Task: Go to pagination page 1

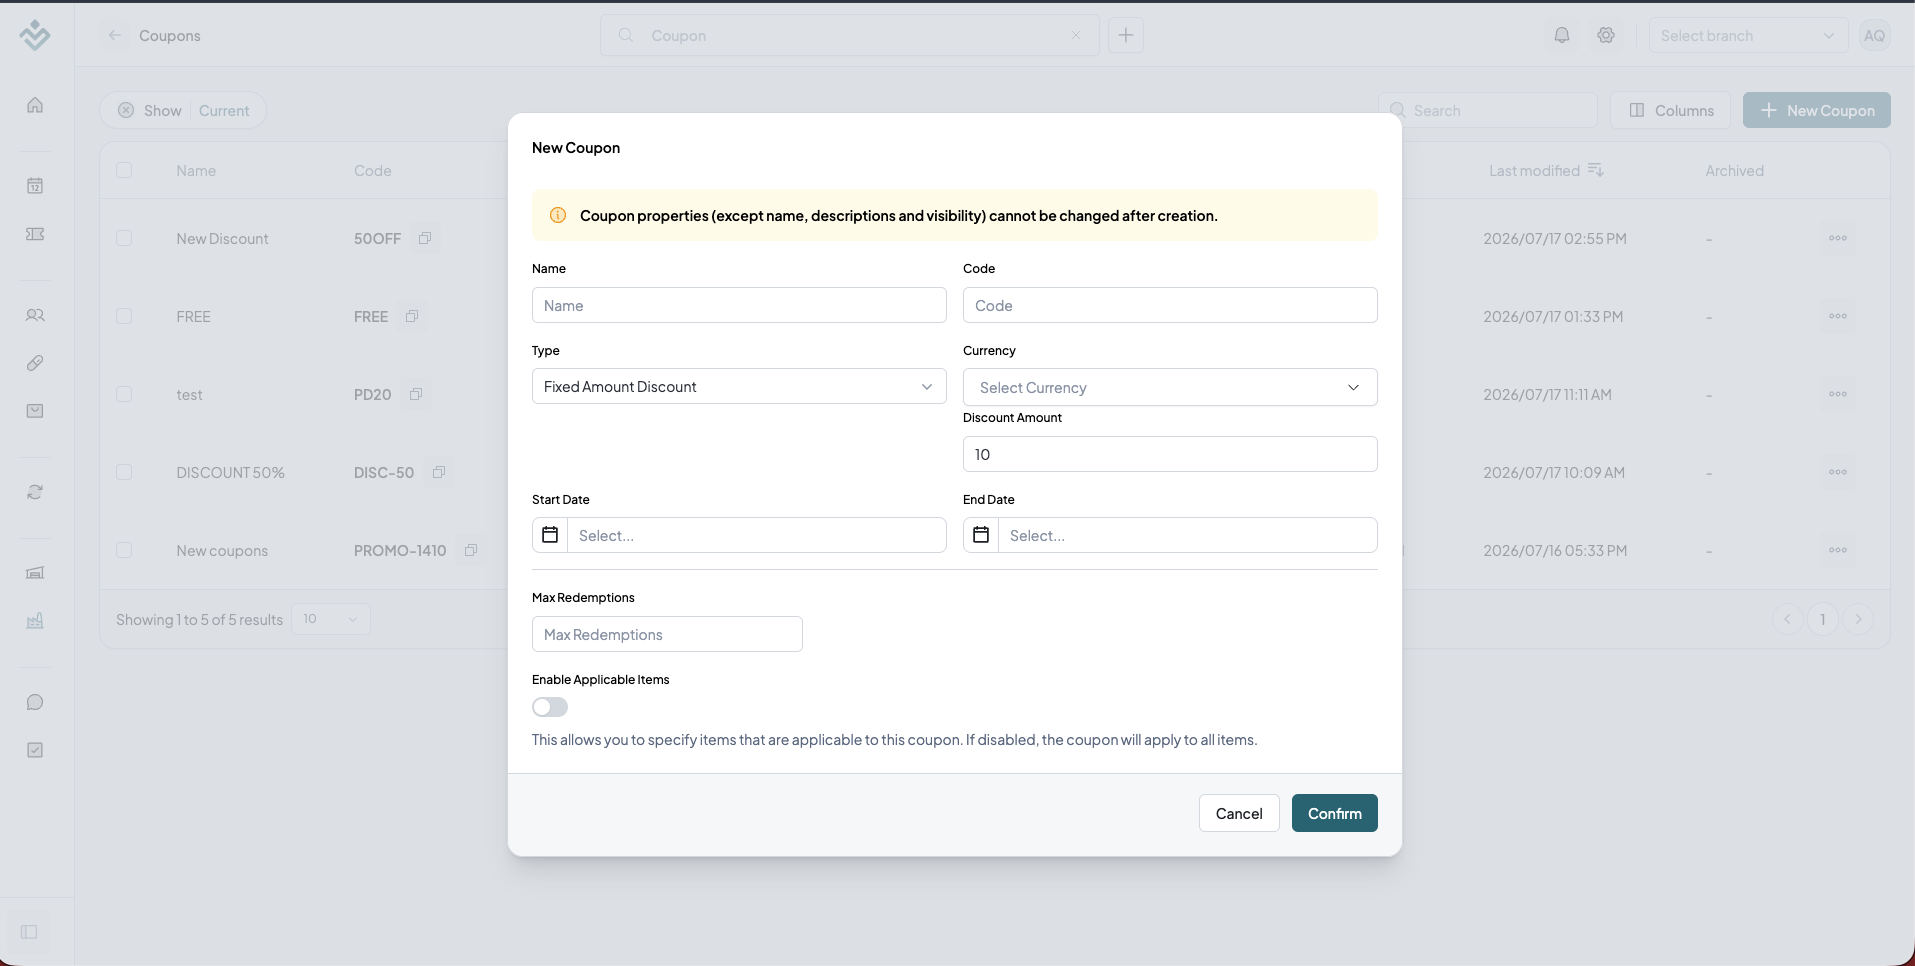Action: coord(1823,619)
